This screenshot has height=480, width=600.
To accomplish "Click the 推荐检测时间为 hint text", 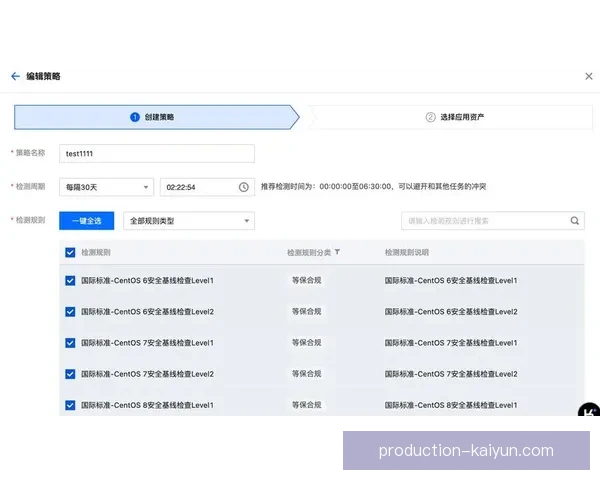I will (x=373, y=186).
